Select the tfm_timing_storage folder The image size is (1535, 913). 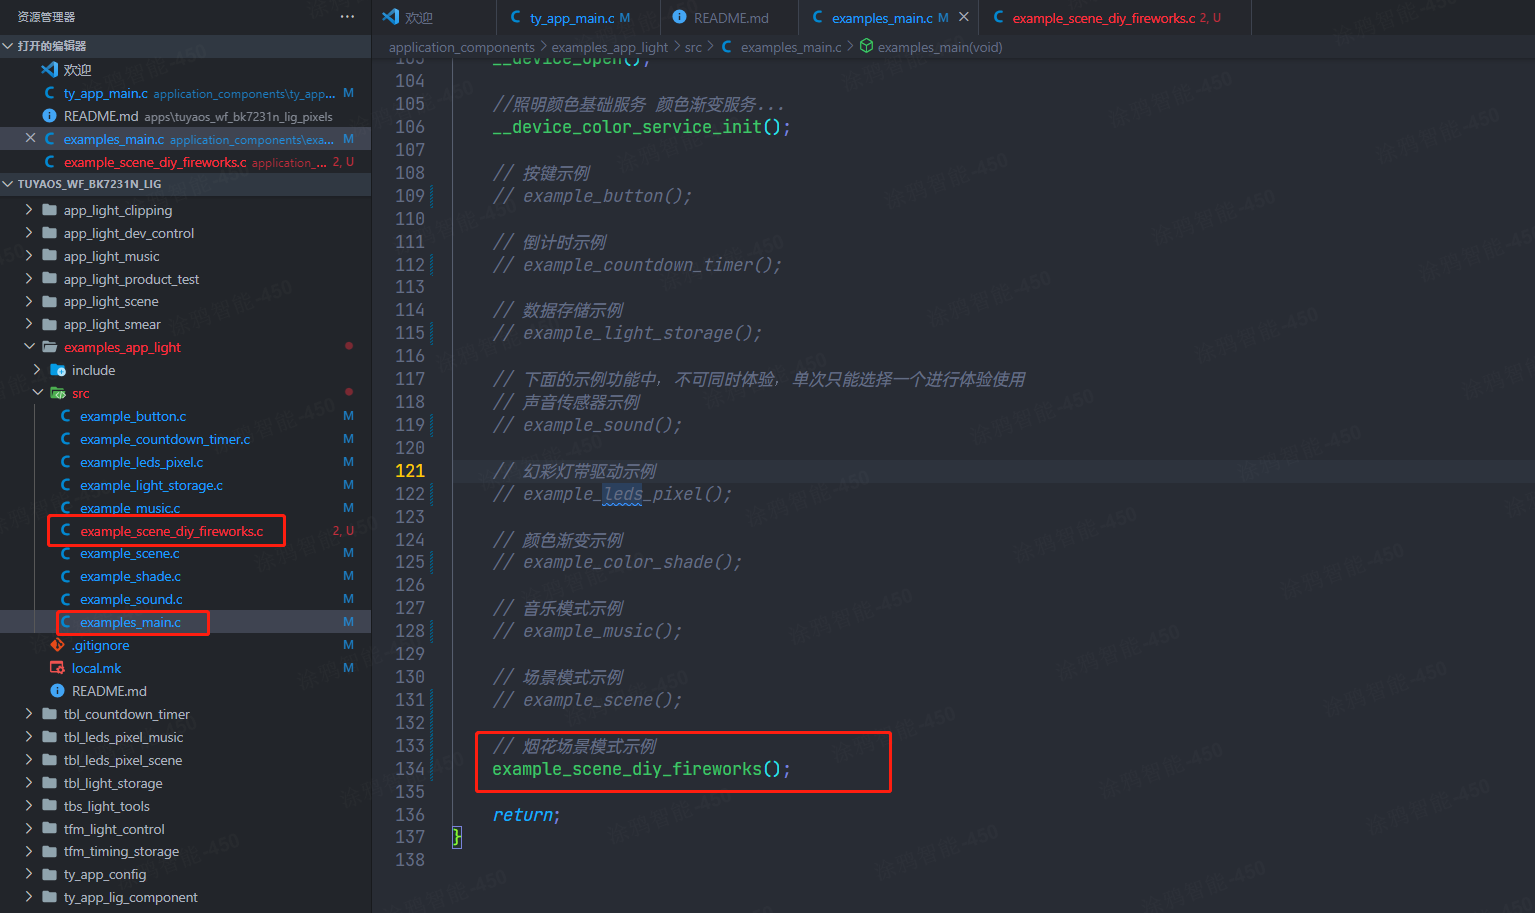[121, 851]
